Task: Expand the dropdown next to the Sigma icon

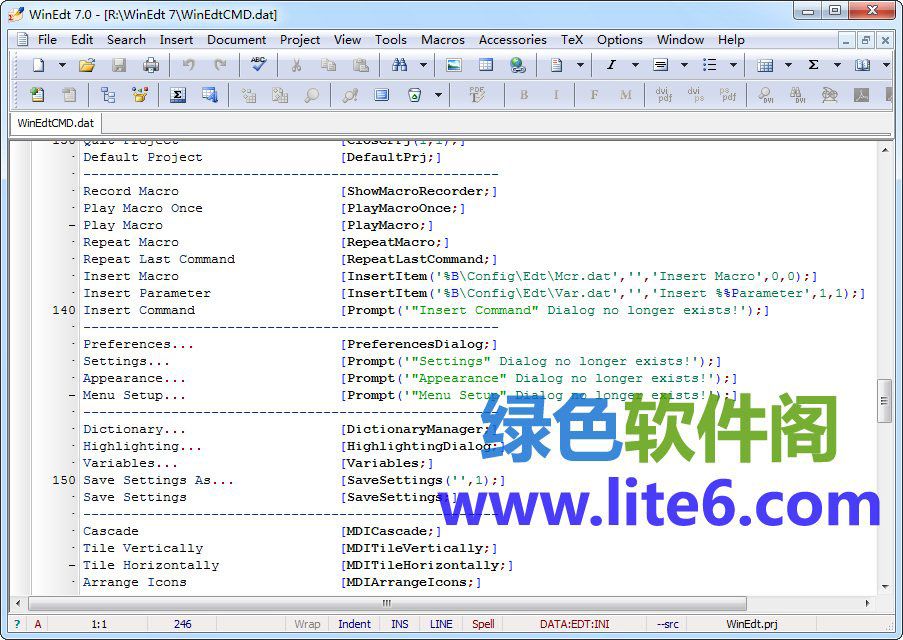Action: [837, 65]
